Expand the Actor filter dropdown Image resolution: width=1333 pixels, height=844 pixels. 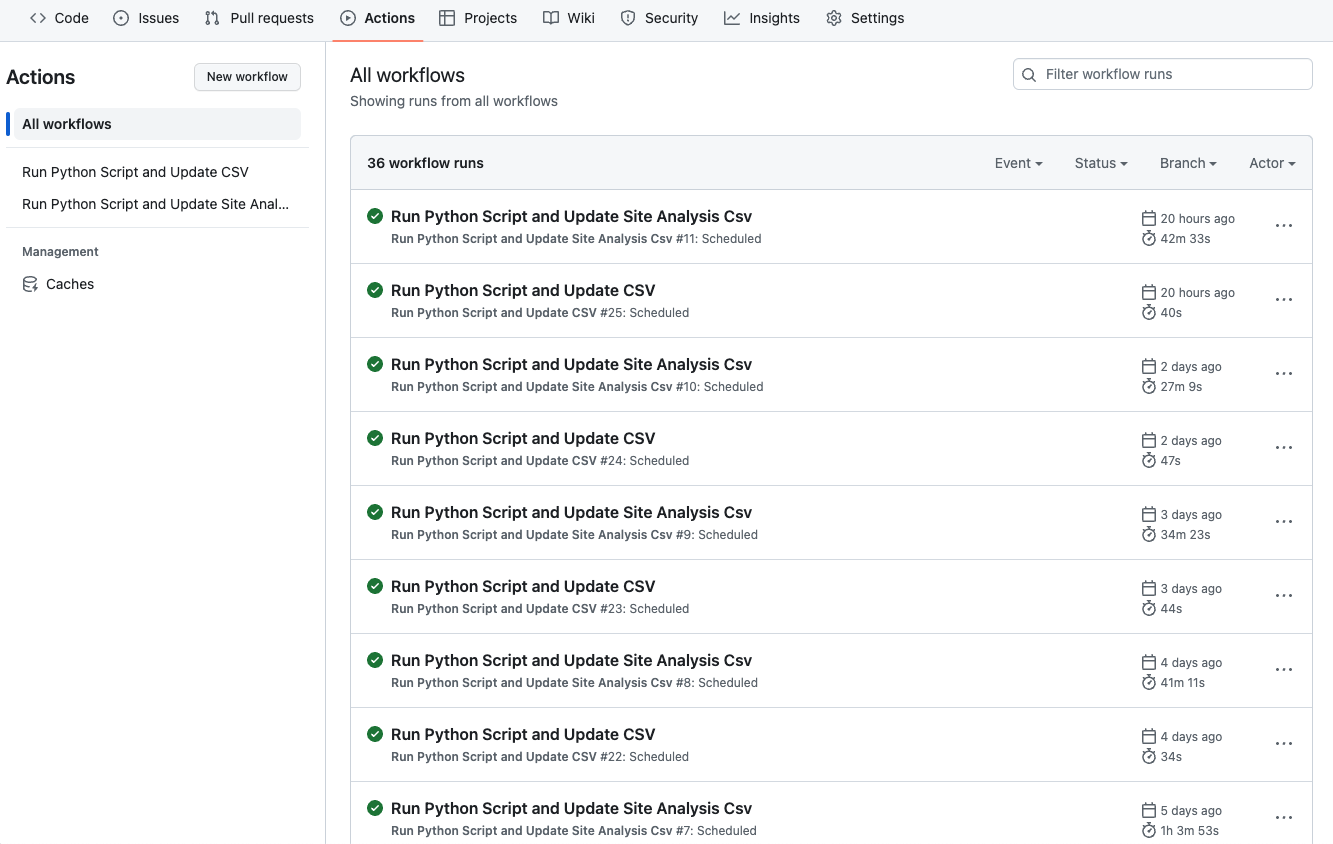[x=1272, y=163]
